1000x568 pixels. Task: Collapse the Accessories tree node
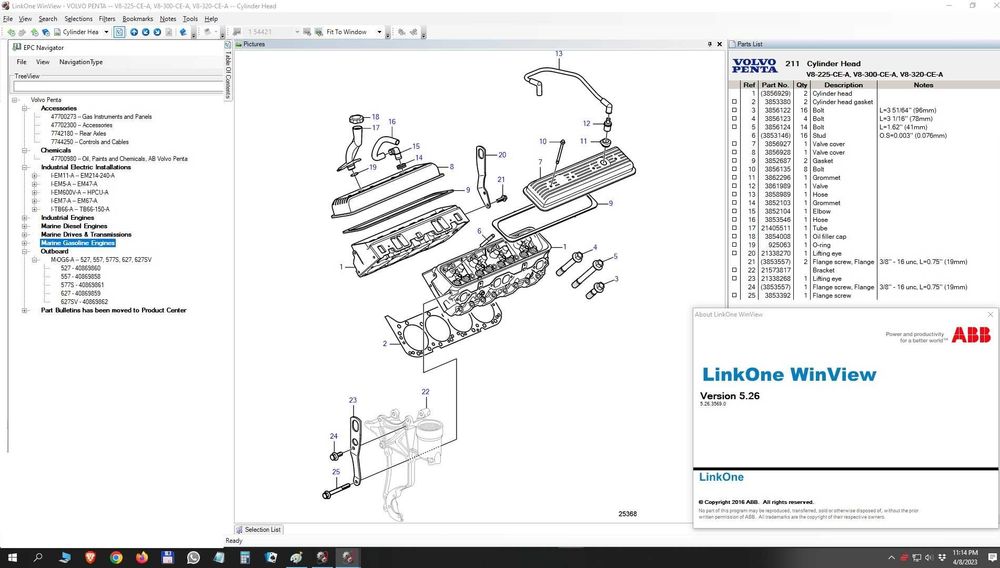(x=24, y=108)
